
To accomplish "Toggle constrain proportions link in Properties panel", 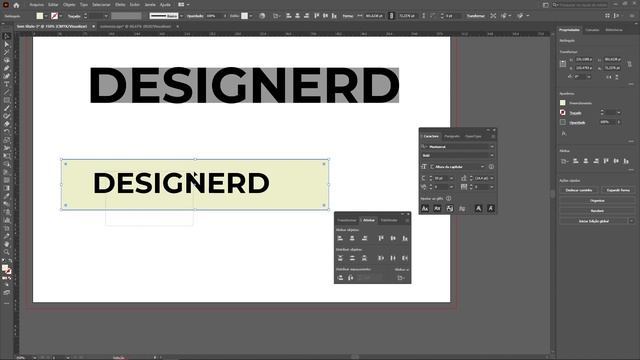I will [x=629, y=64].
